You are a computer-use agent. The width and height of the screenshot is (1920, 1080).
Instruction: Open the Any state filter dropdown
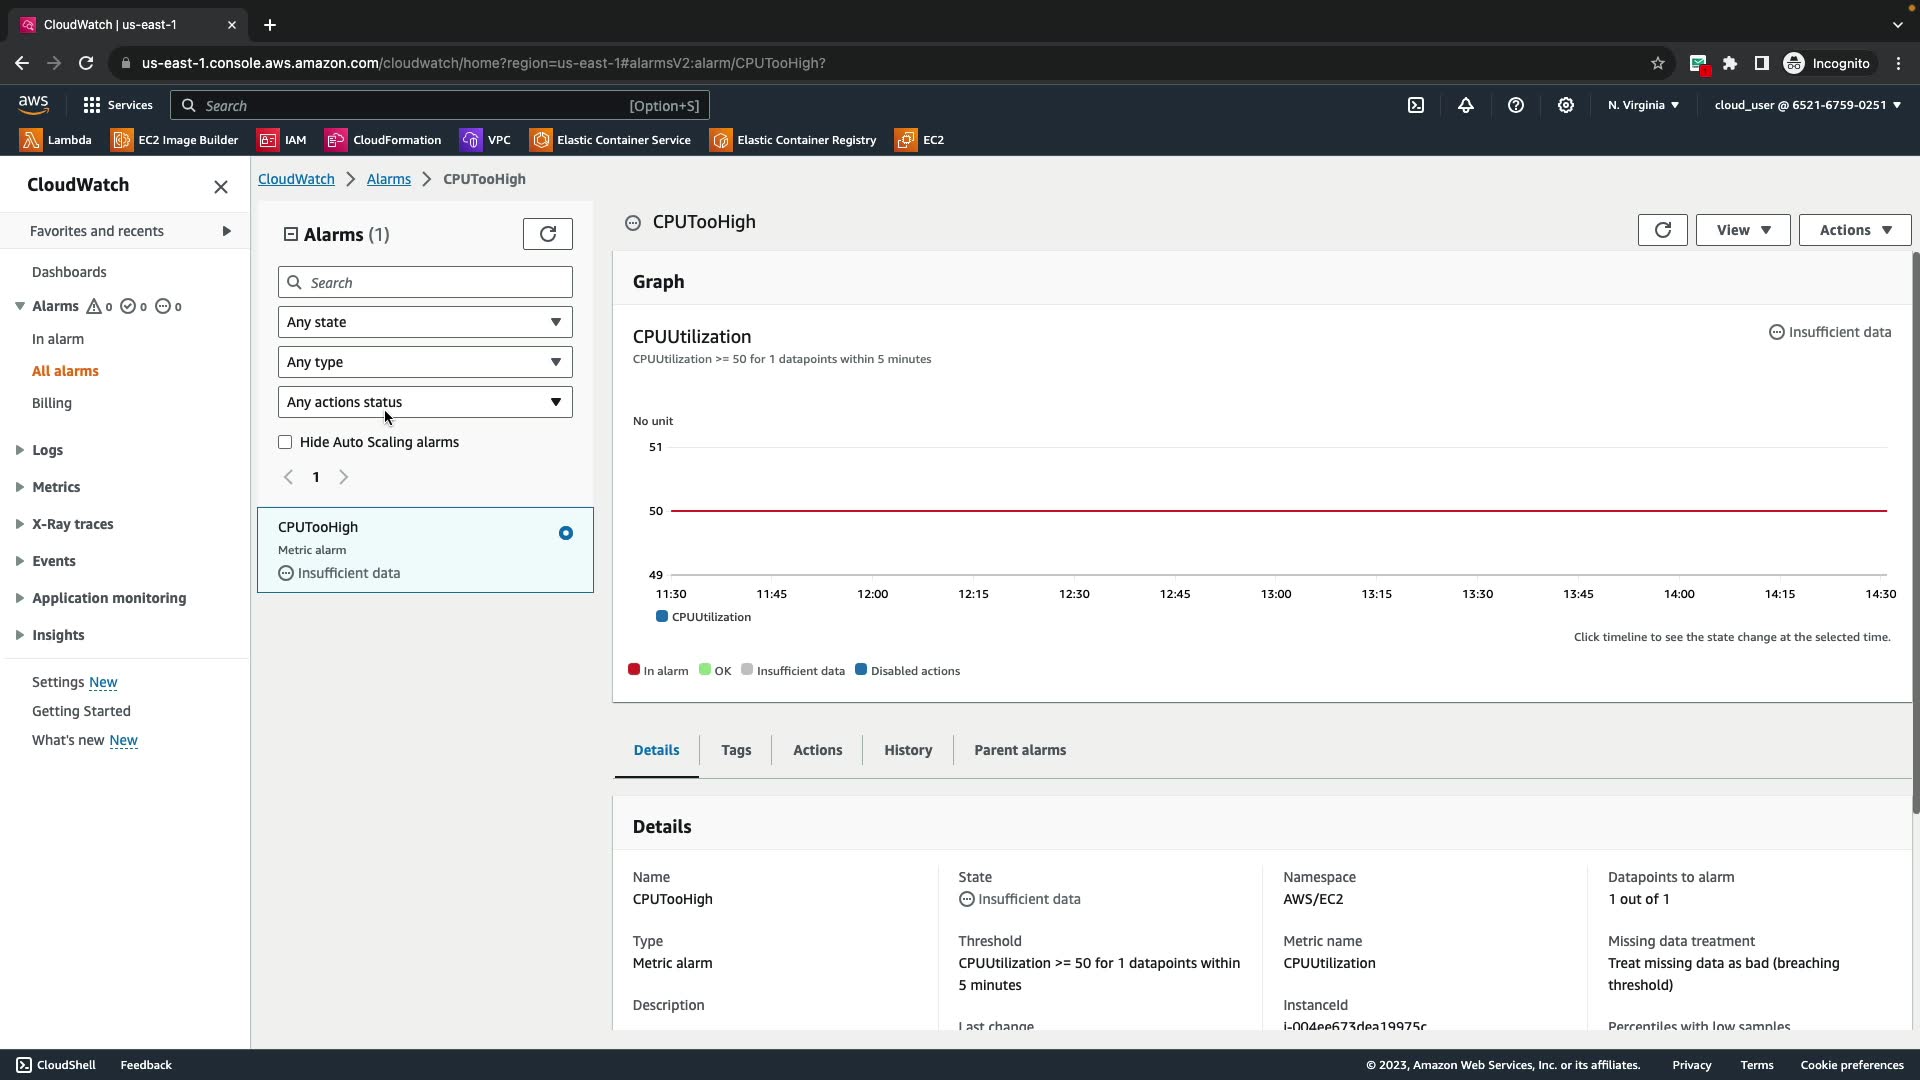(425, 322)
